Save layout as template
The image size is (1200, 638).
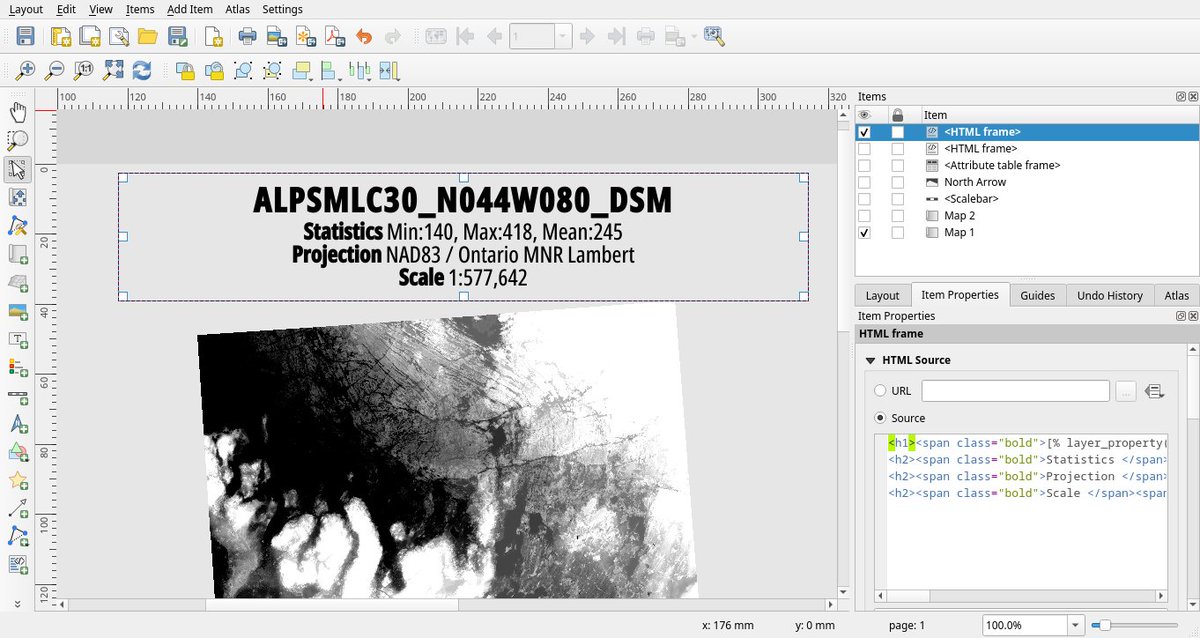[178, 37]
